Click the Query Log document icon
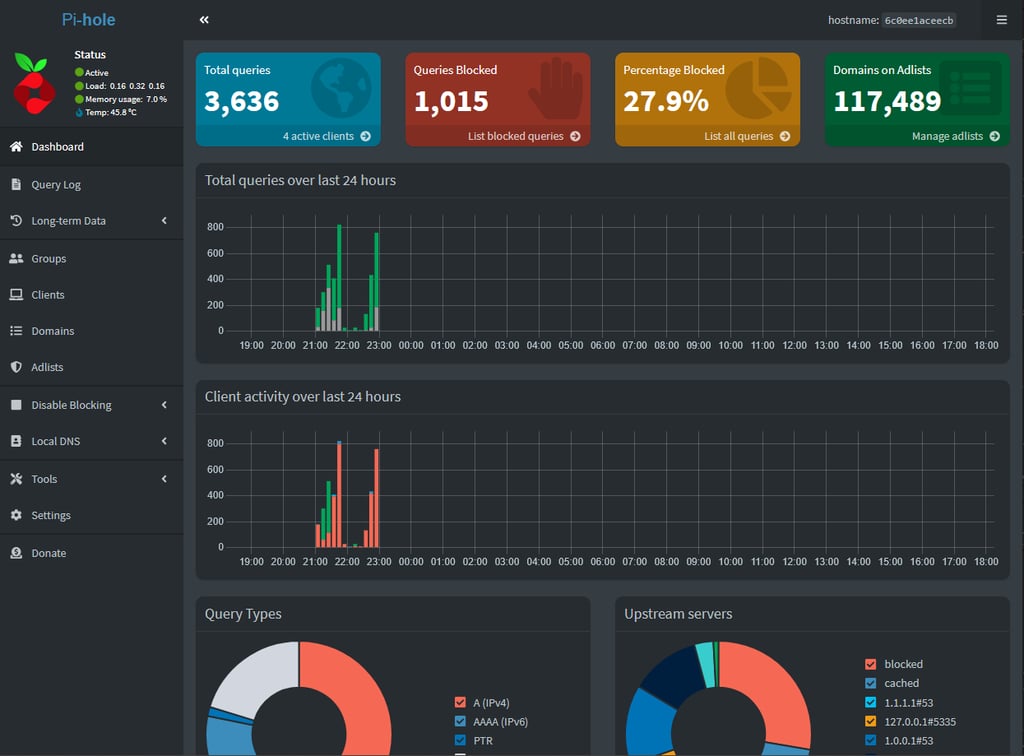This screenshot has width=1024, height=756. [16, 184]
